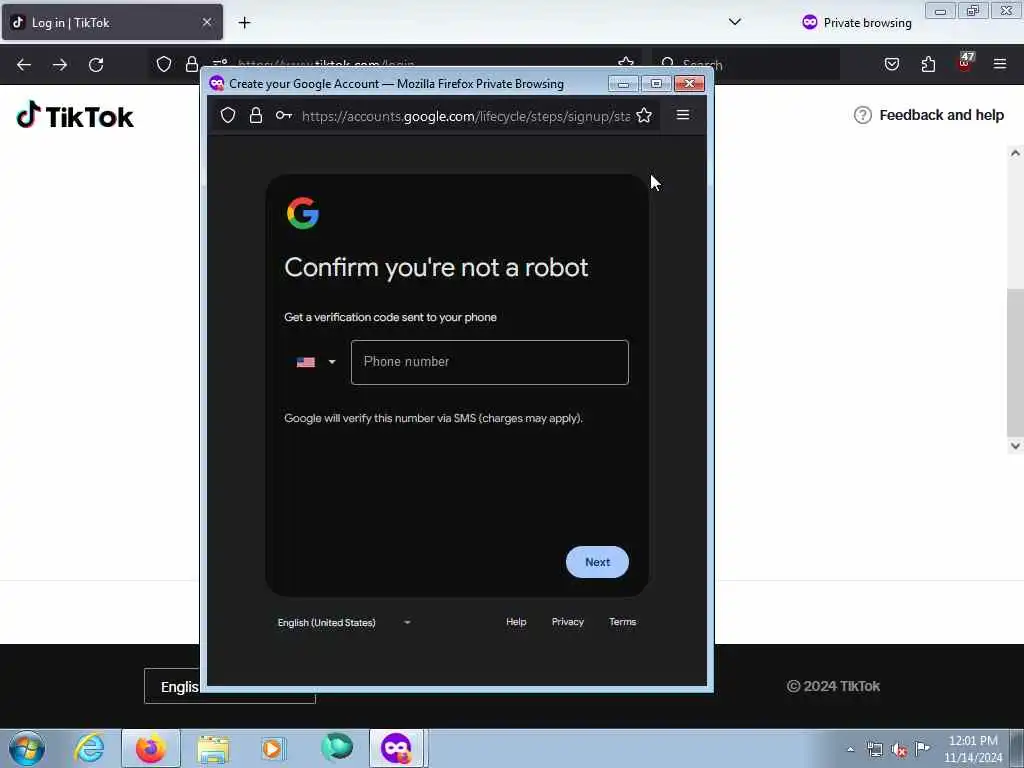1024x768 pixels.
Task: Open the Help link in Google footer
Action: click(x=516, y=622)
